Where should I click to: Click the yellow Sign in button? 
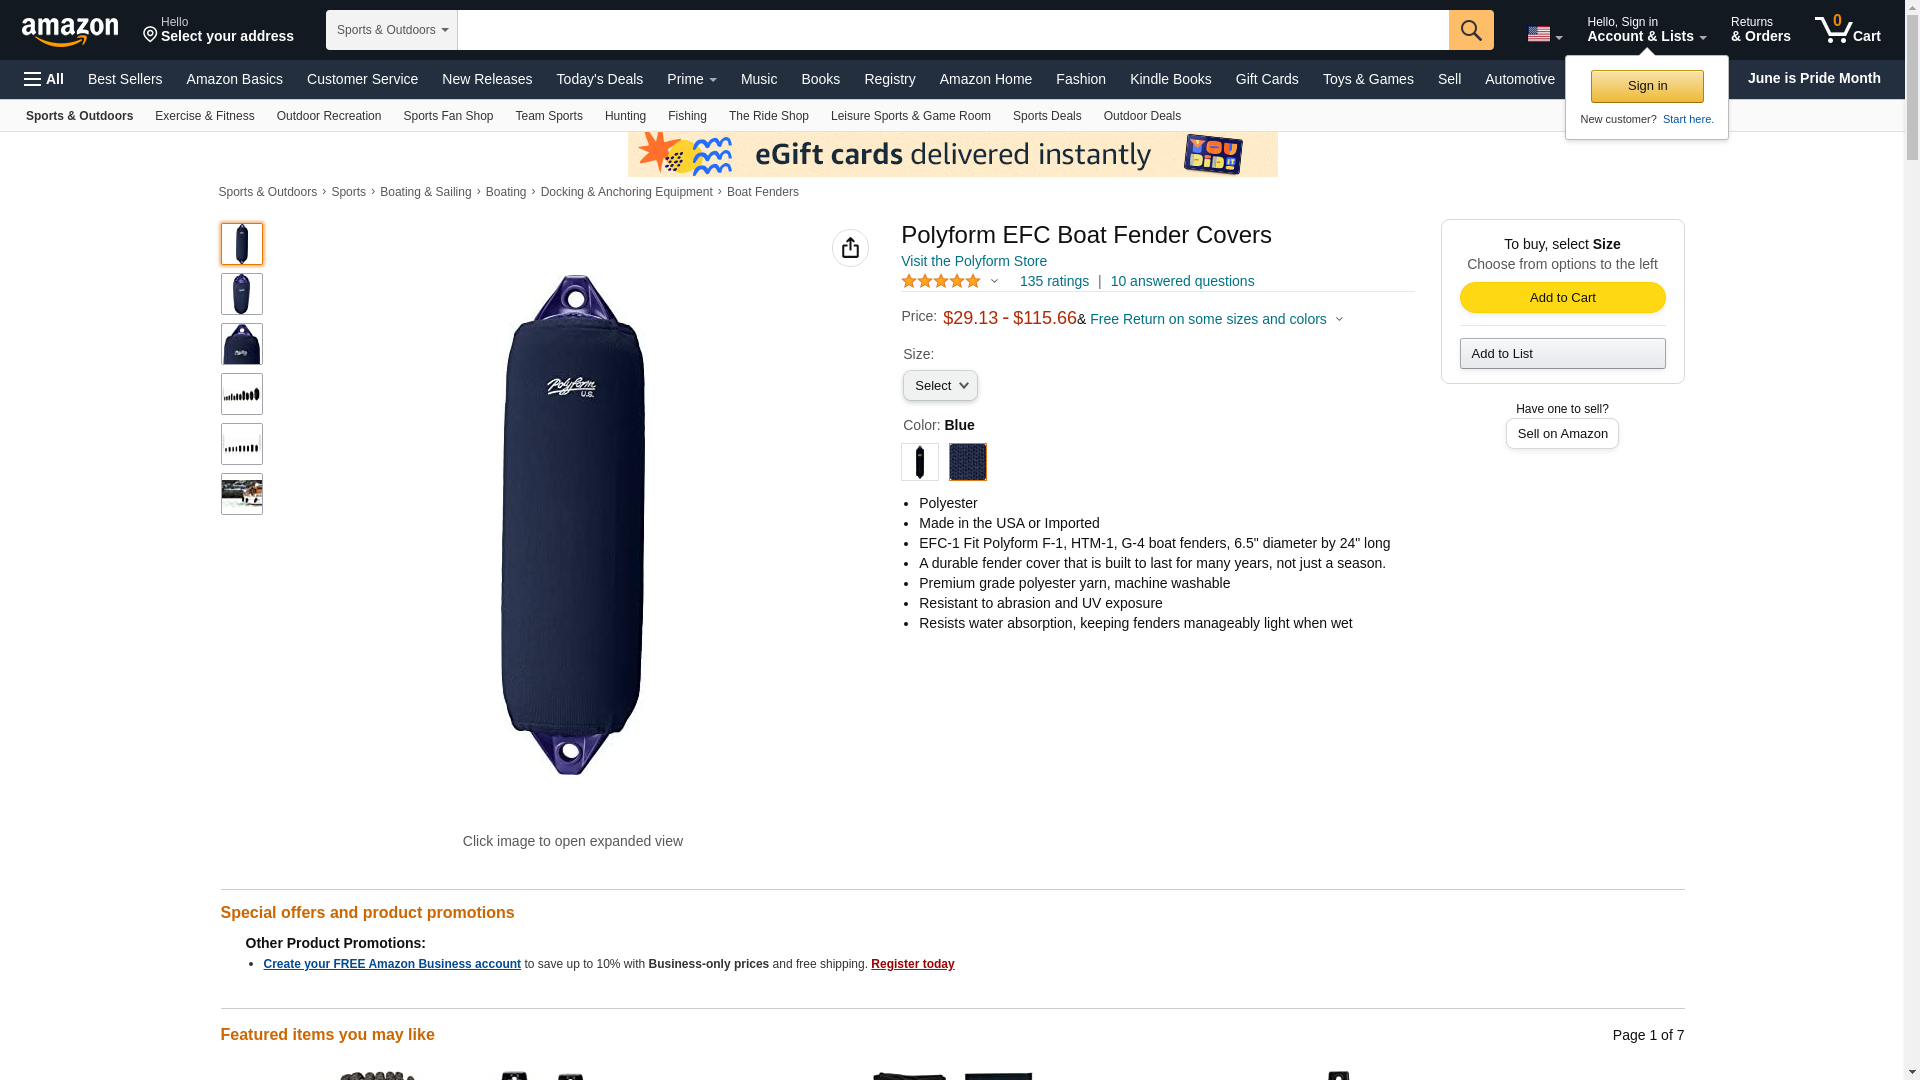(1646, 86)
